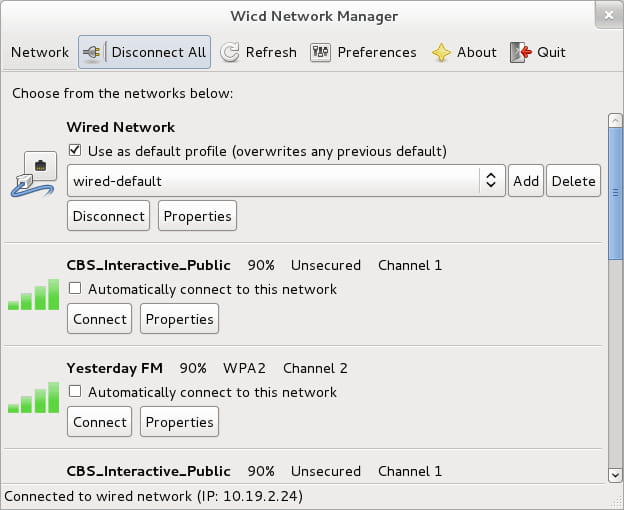Click the About star icon
The height and width of the screenshot is (510, 624).
click(441, 52)
